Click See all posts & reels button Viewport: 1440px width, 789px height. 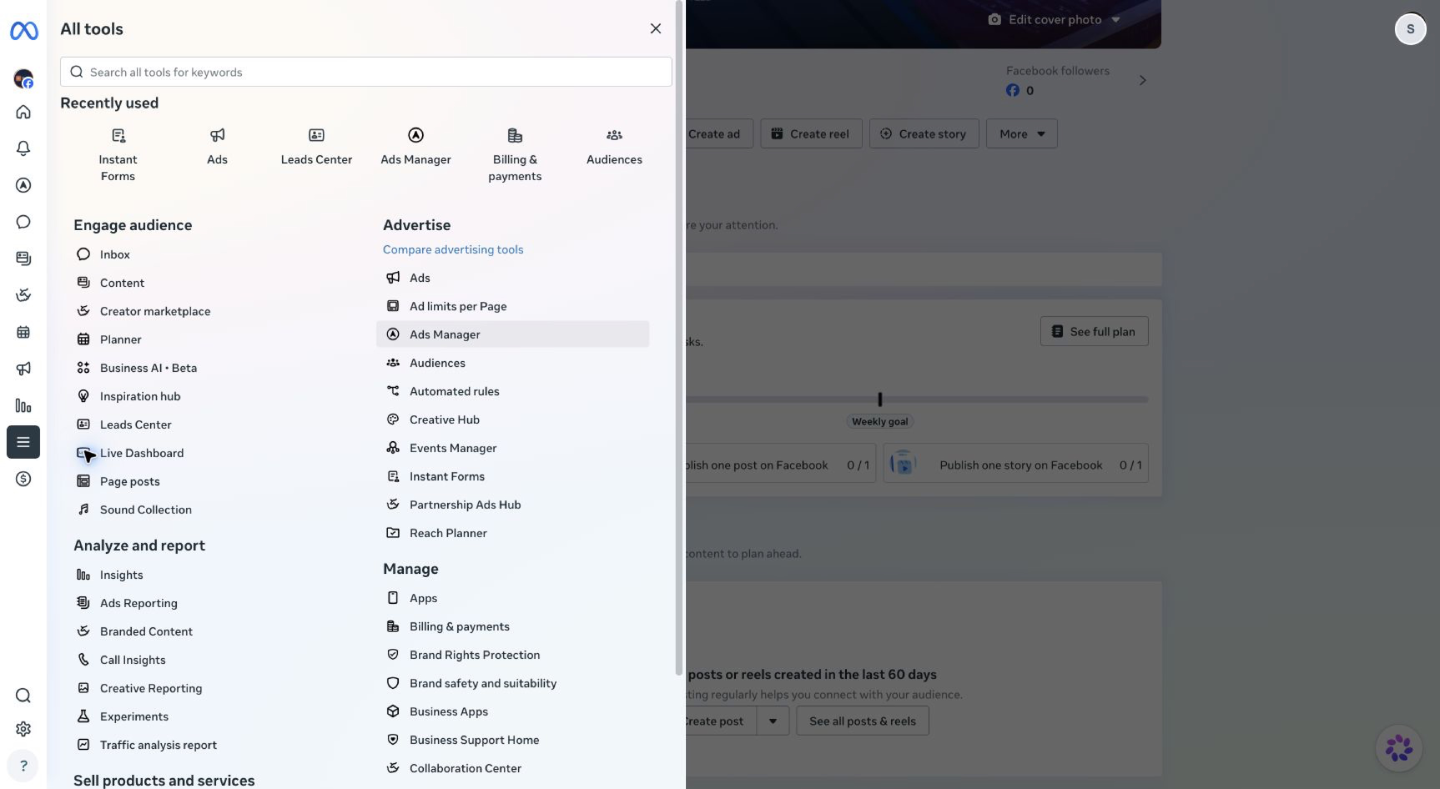click(862, 721)
